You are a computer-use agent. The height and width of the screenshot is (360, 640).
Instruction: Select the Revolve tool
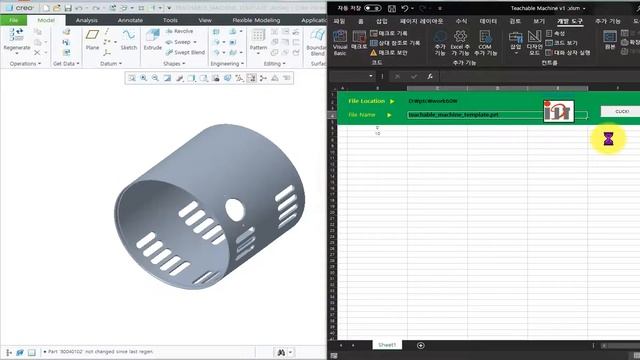click(179, 31)
